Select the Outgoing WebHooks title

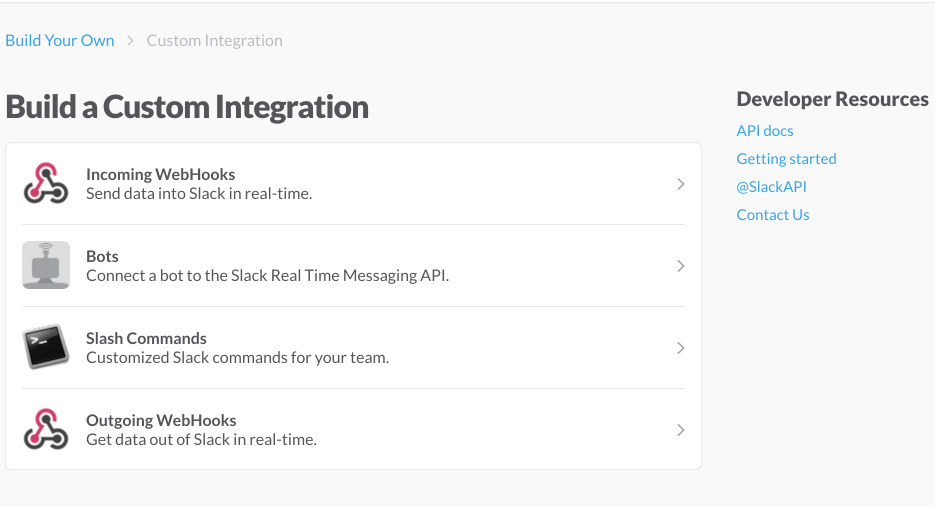(x=161, y=420)
